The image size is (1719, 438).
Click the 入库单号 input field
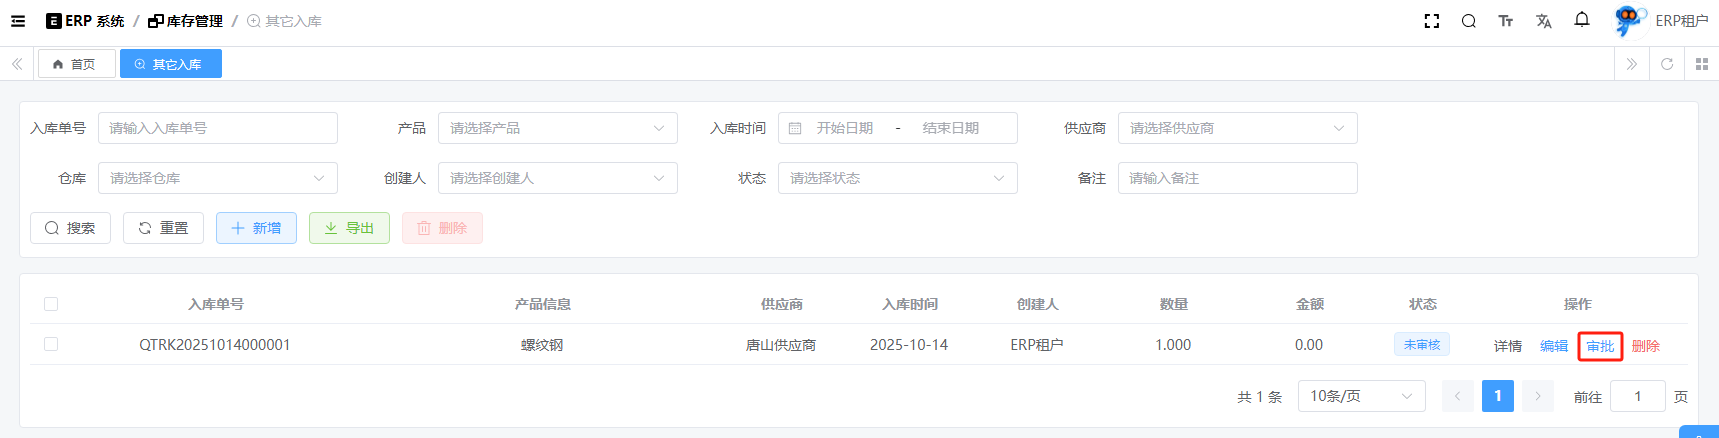(217, 128)
